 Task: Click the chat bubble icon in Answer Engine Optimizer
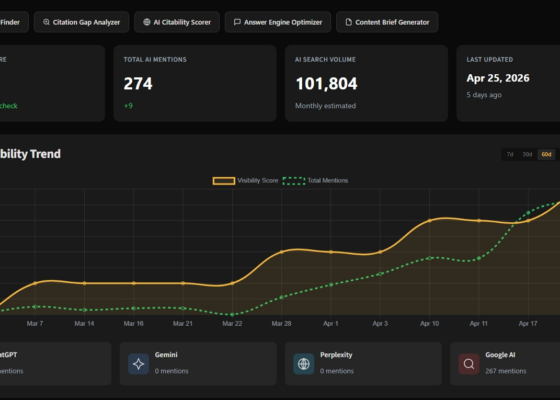click(x=237, y=22)
